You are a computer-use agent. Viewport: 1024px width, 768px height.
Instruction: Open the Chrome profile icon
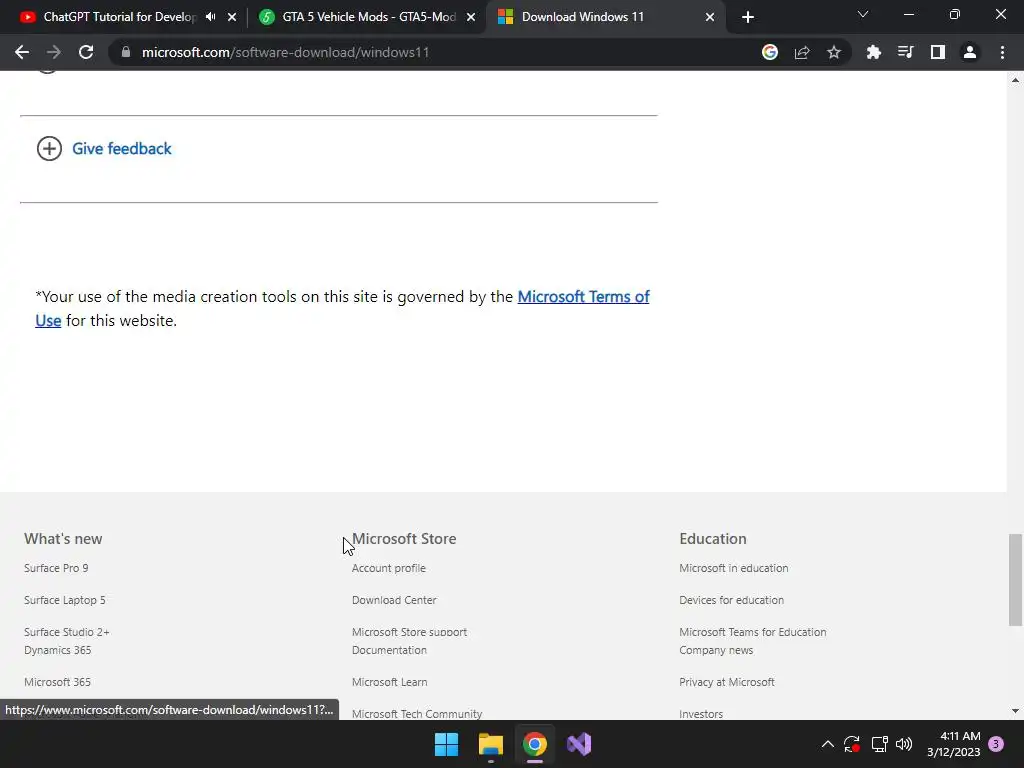[x=970, y=52]
